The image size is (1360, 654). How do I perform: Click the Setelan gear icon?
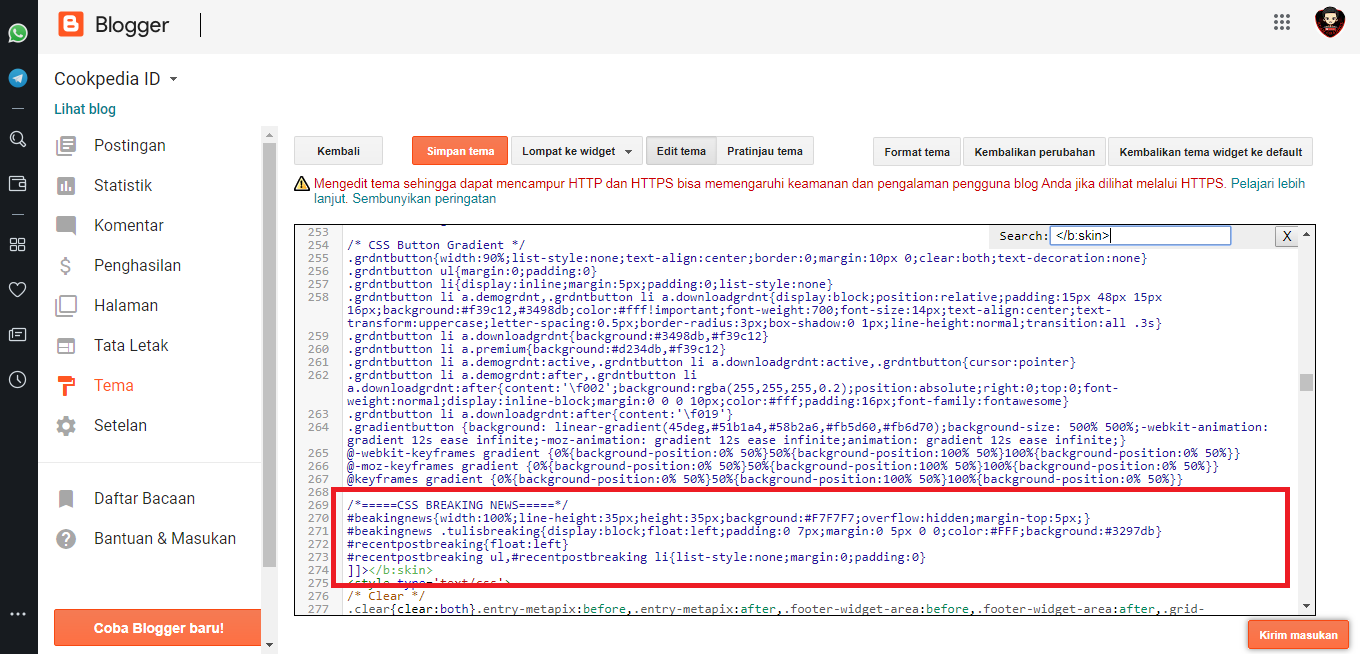coord(66,426)
